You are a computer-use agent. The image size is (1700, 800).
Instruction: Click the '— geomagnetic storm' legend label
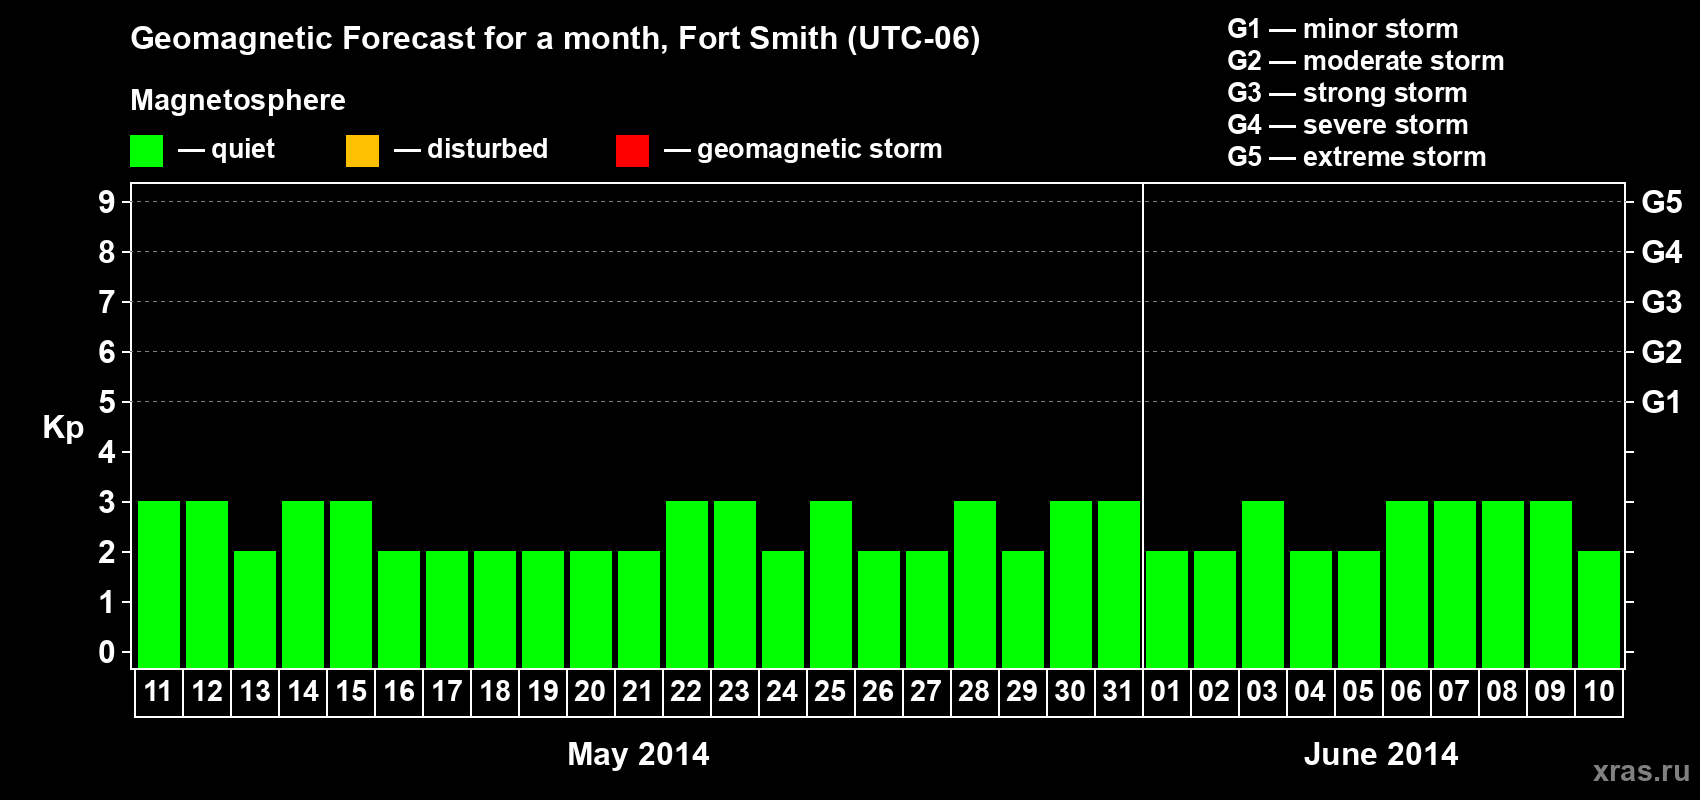pos(803,149)
